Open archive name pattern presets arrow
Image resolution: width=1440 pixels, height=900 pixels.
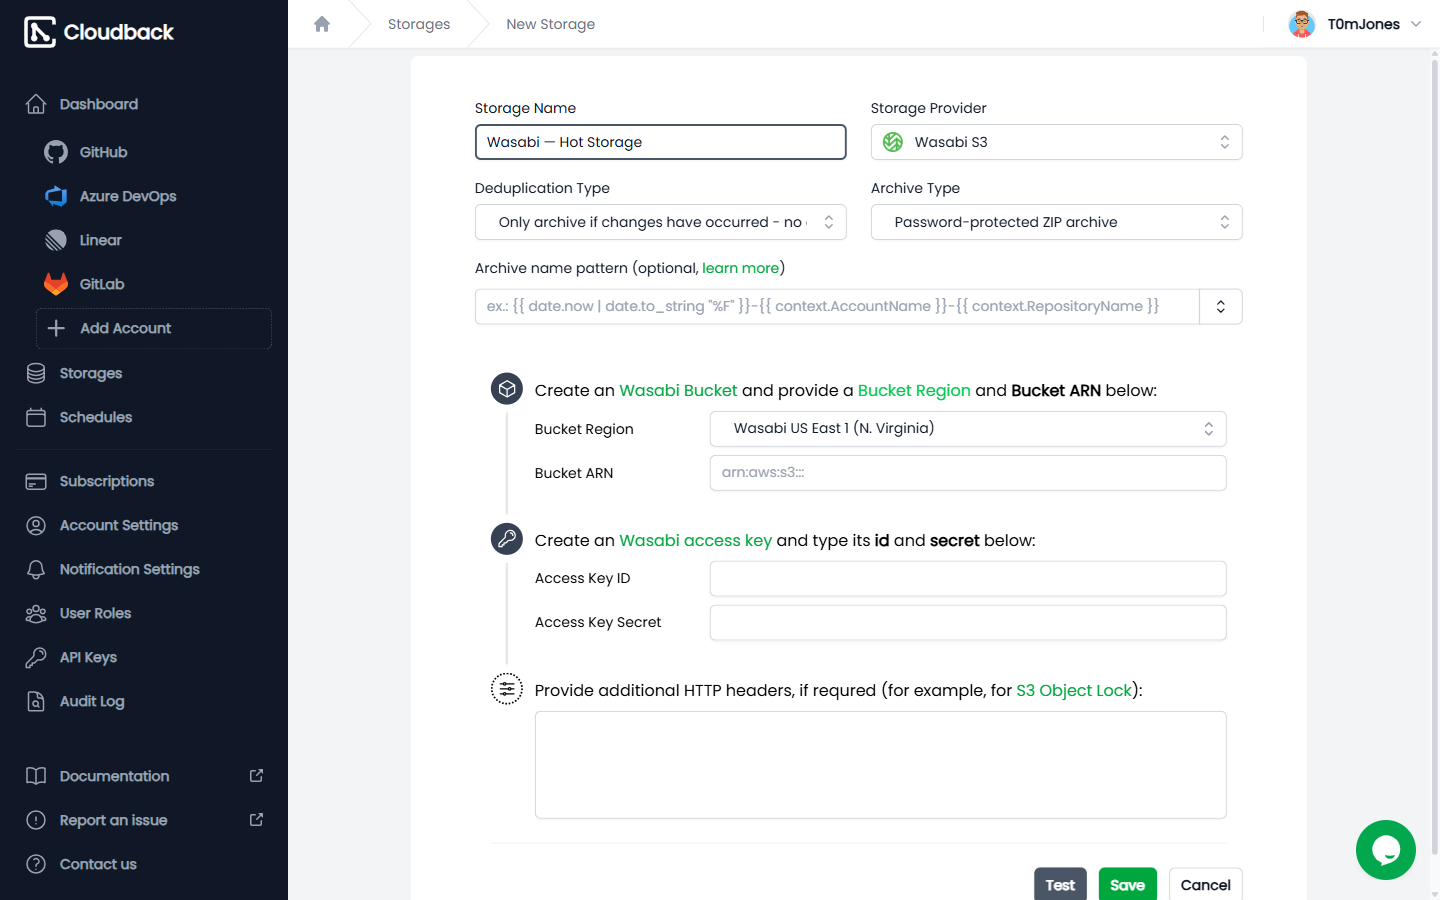1221,307
